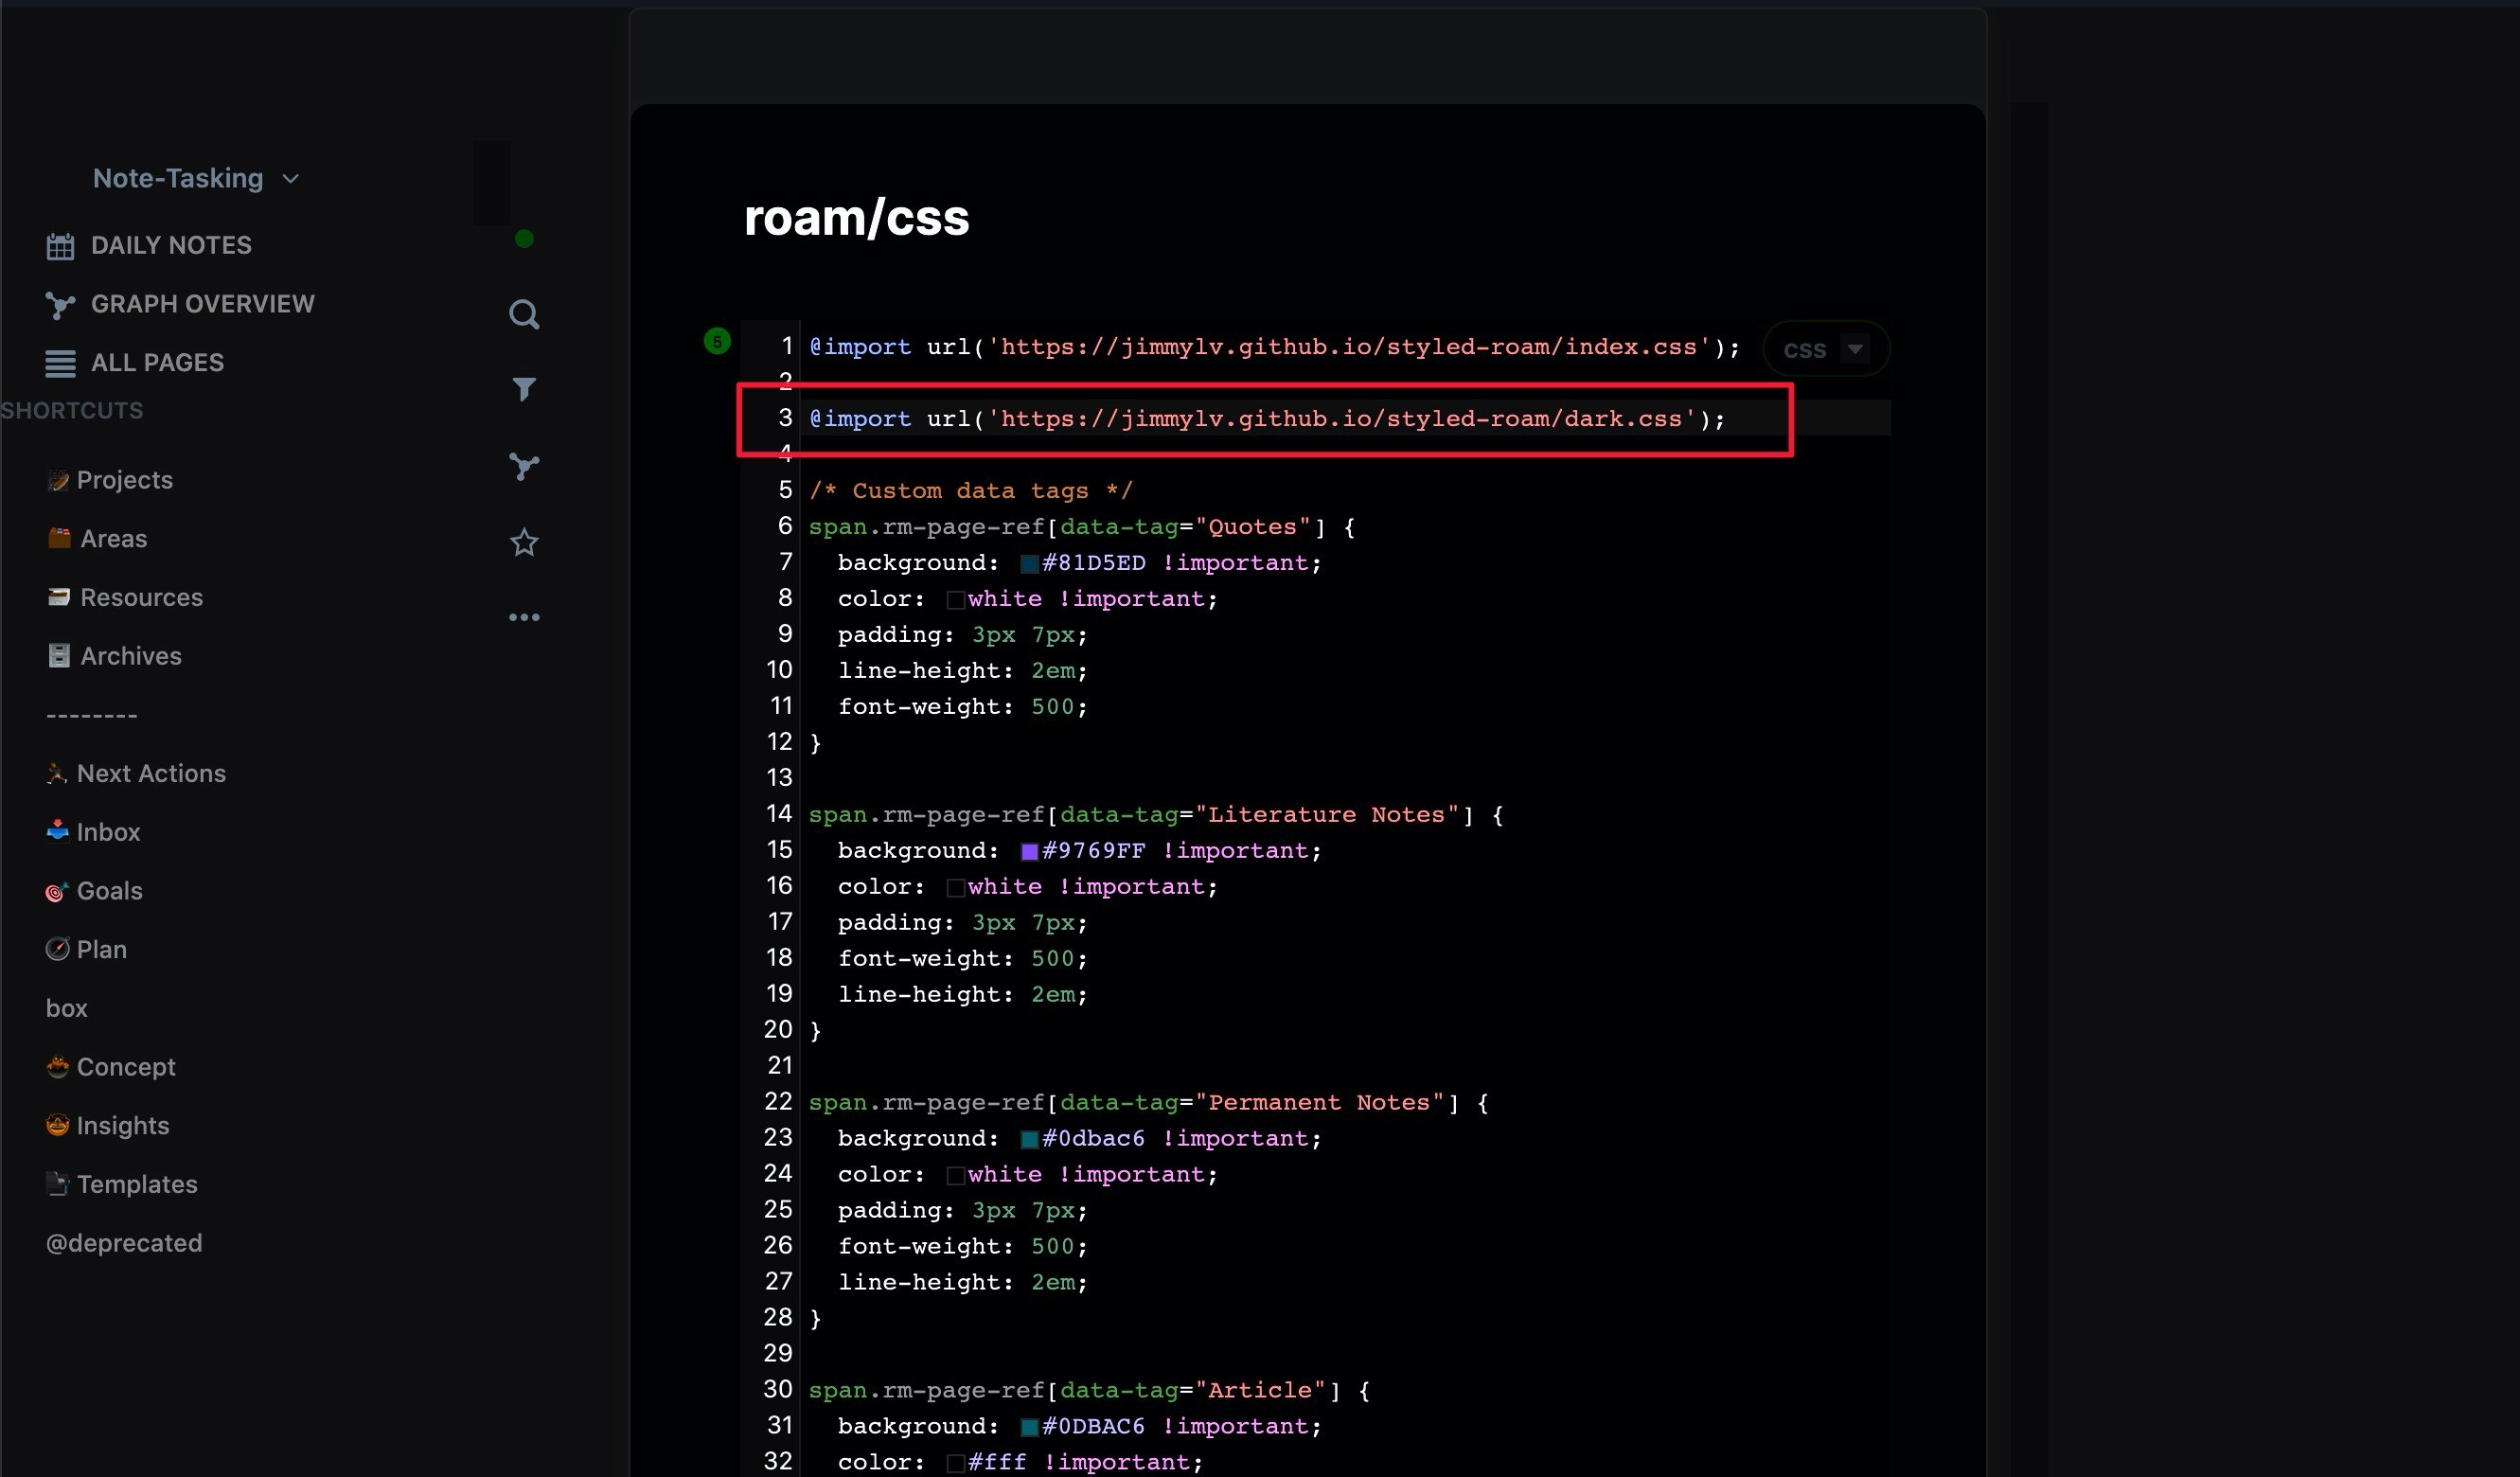Open the three-dots more options menu
Screen dimensions: 2520x1477
524,618
